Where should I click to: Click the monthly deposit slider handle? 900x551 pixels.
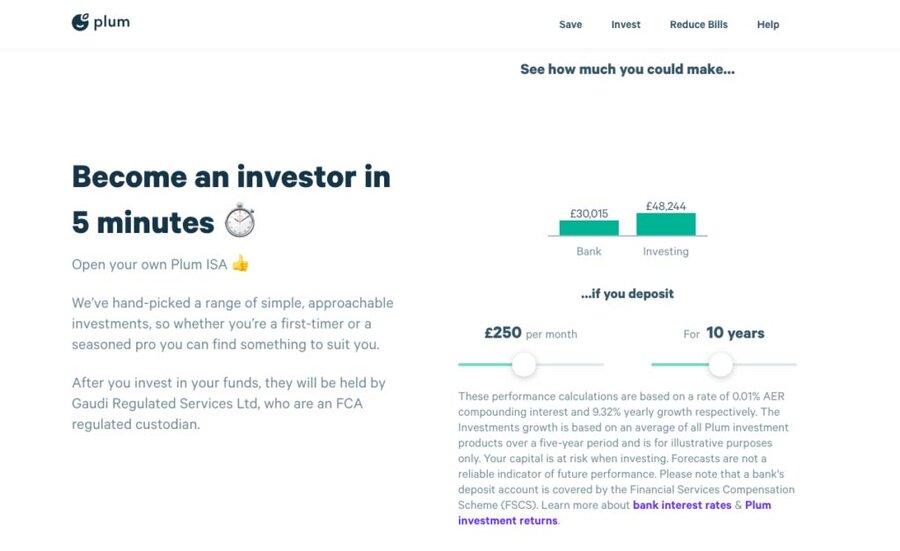[523, 364]
